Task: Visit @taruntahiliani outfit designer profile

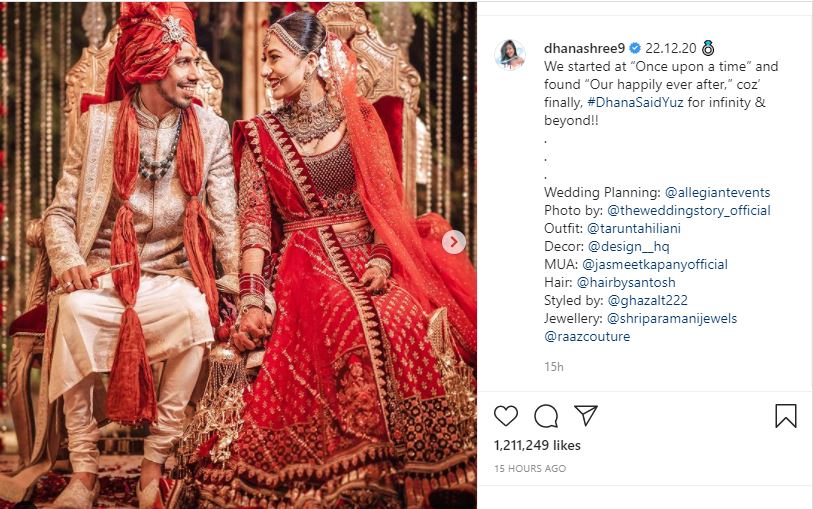Action: point(634,229)
